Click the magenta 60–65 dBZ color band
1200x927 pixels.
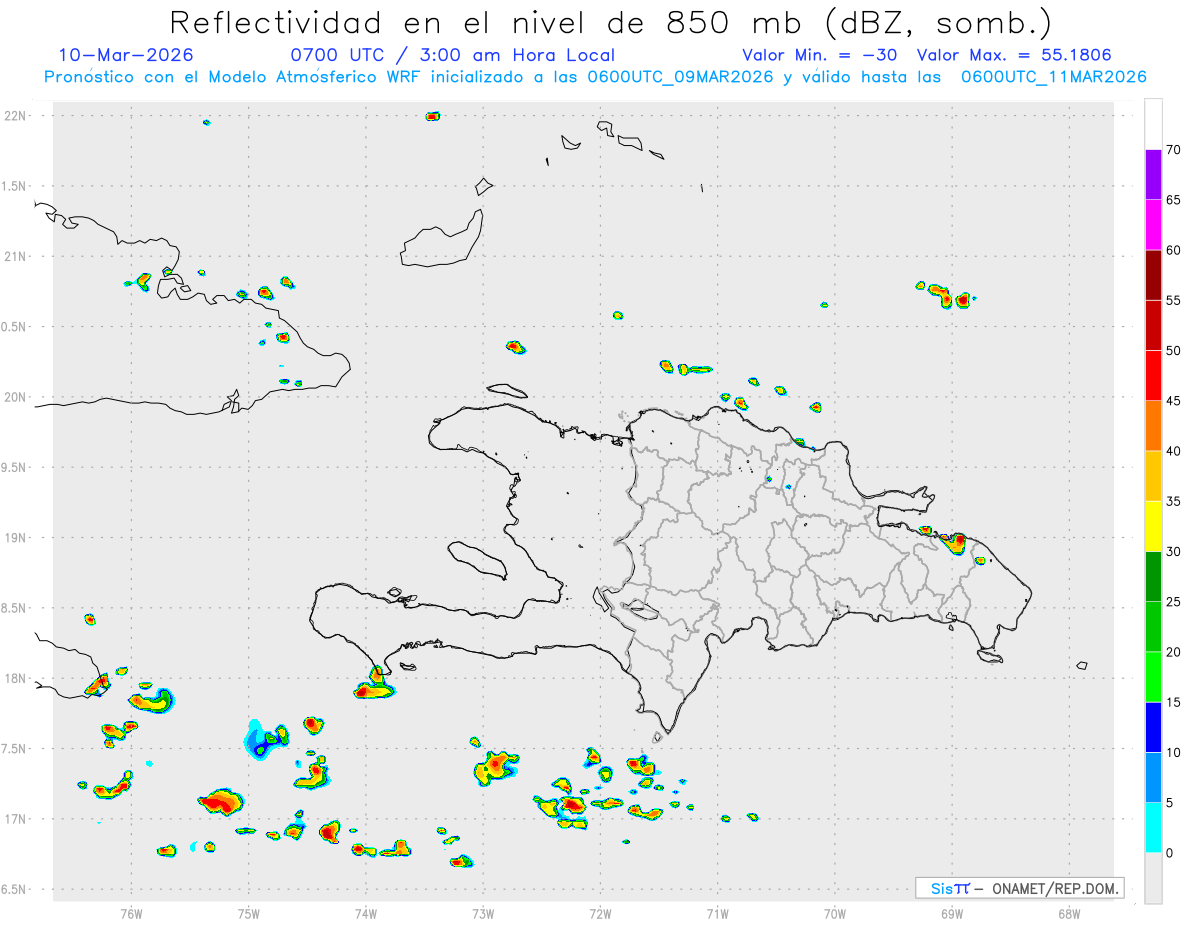pyautogui.click(x=1153, y=225)
